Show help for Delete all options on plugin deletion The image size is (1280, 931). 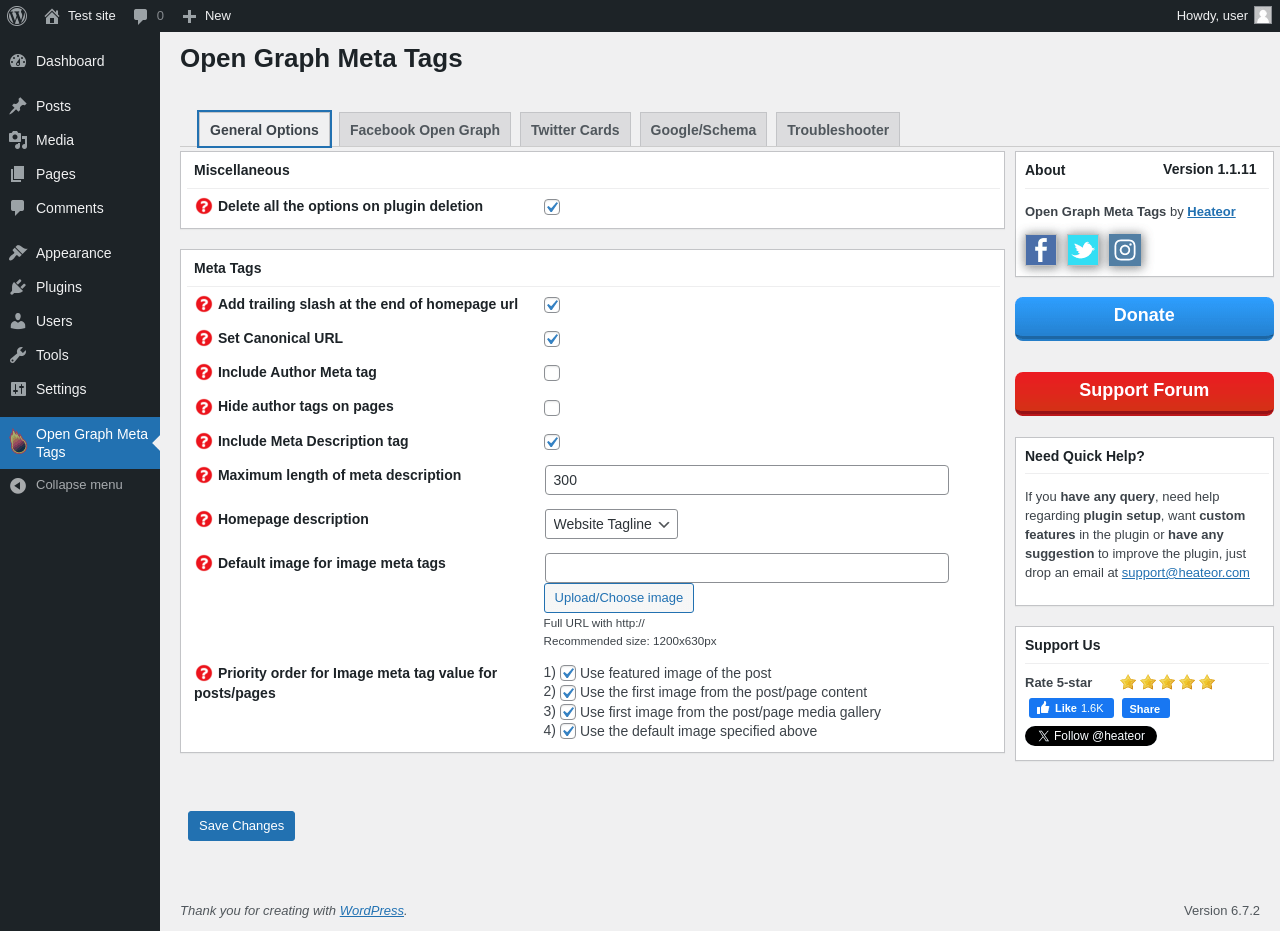(204, 206)
